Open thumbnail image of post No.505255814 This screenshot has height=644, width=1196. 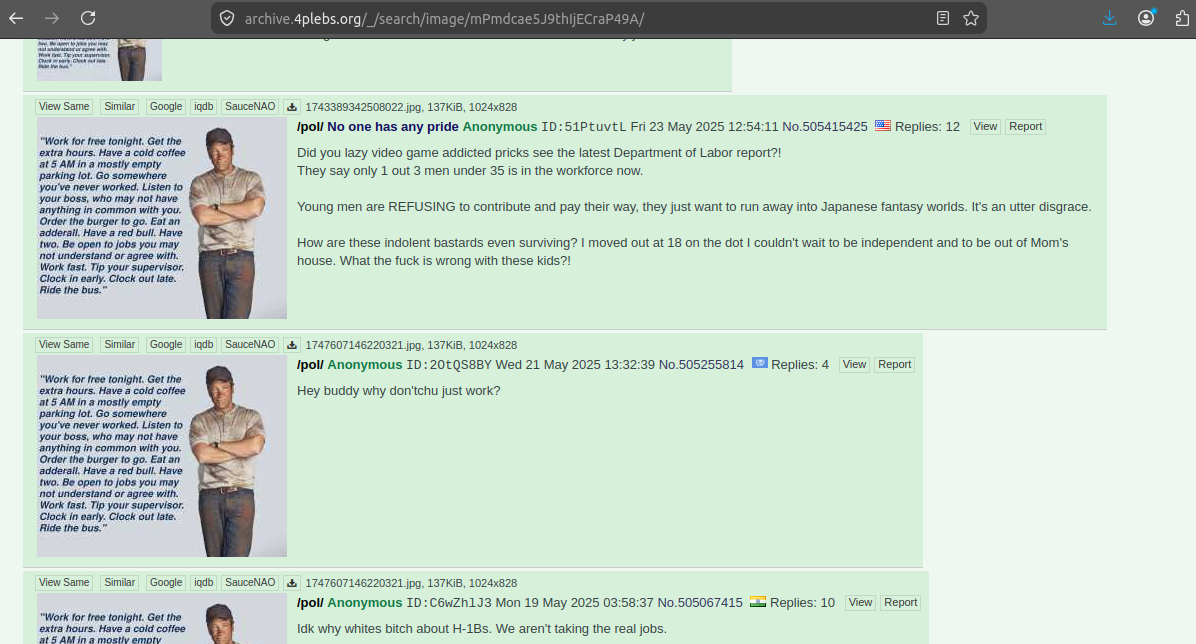[x=162, y=456]
